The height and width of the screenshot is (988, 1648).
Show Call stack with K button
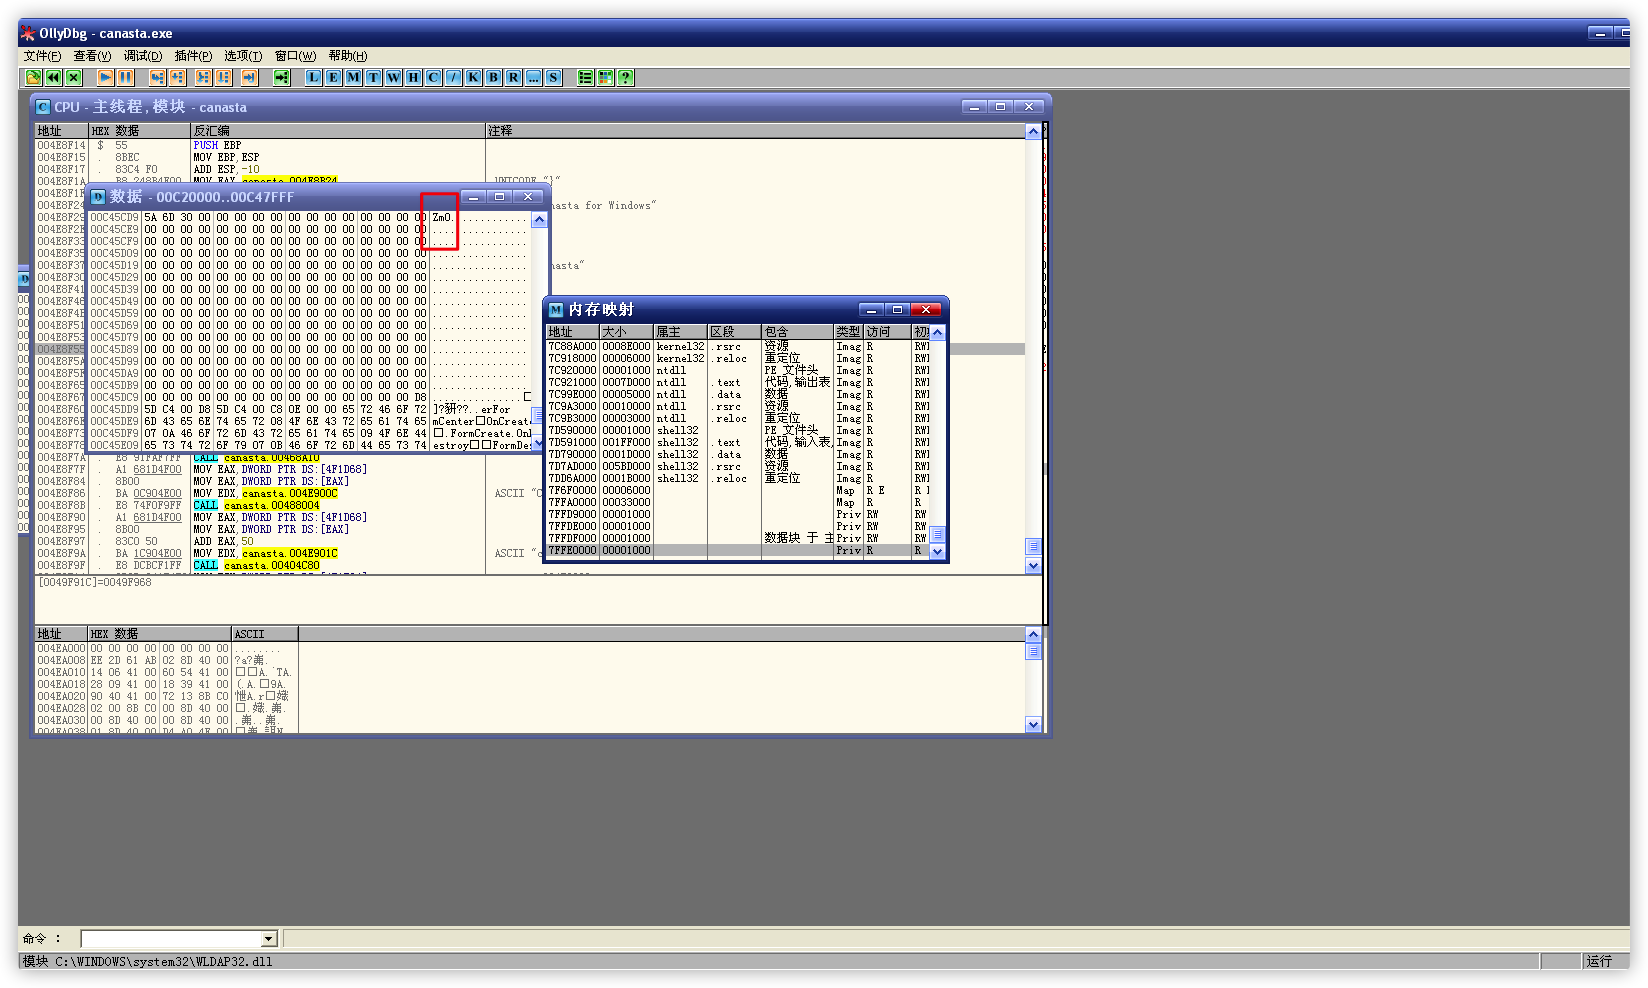pos(473,77)
